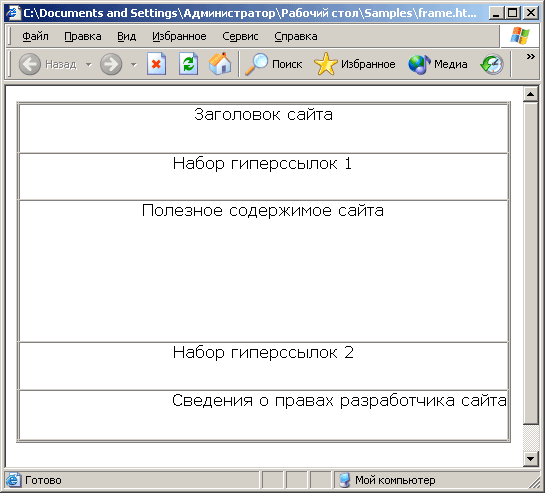Open Search (Поиск) magnifier icon
Viewport: 545px width, 493px height.
click(x=257, y=64)
